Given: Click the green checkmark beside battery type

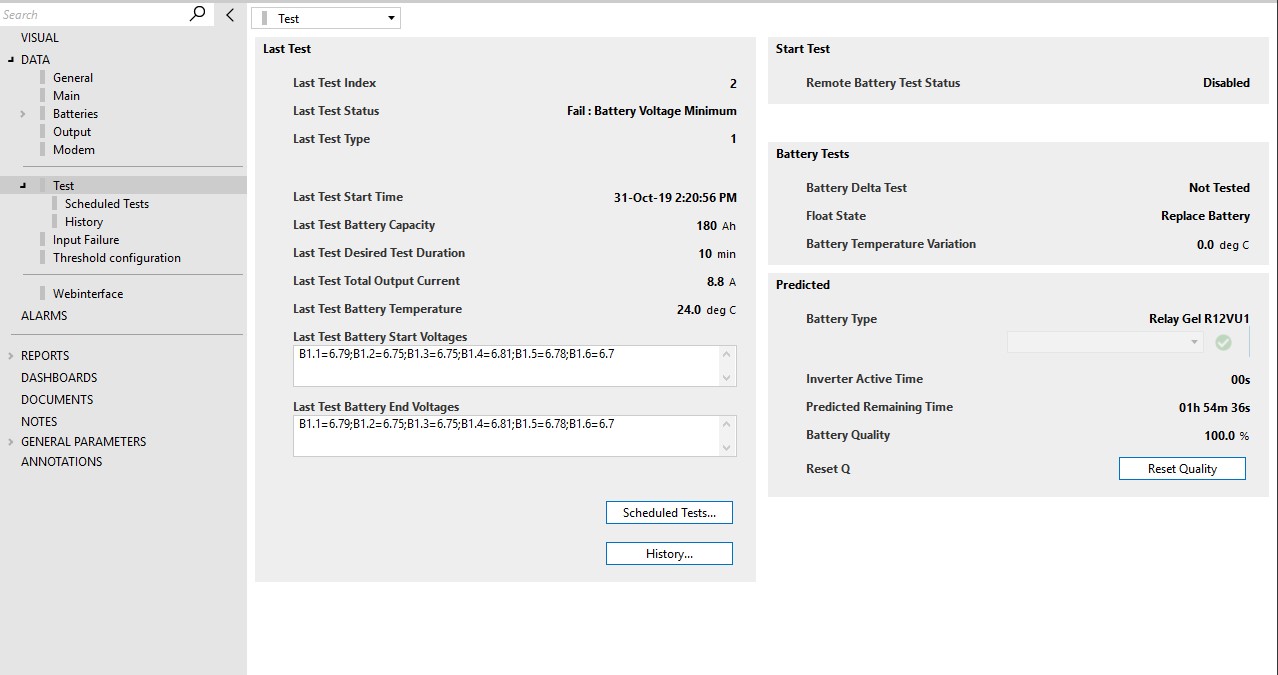Looking at the screenshot, I should (1223, 342).
